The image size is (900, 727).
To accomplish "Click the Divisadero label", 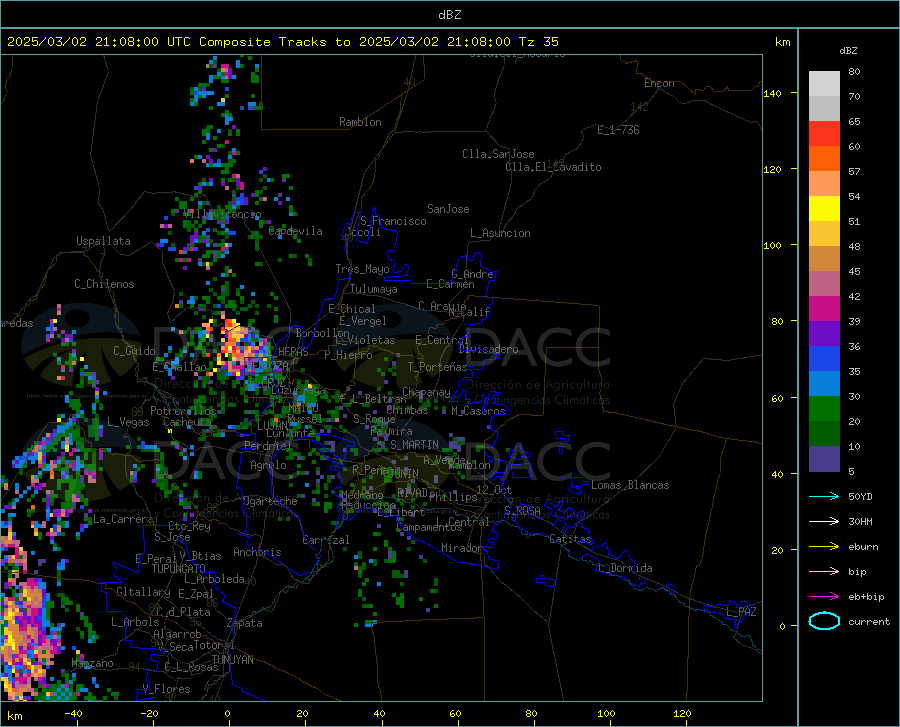I will point(488,349).
